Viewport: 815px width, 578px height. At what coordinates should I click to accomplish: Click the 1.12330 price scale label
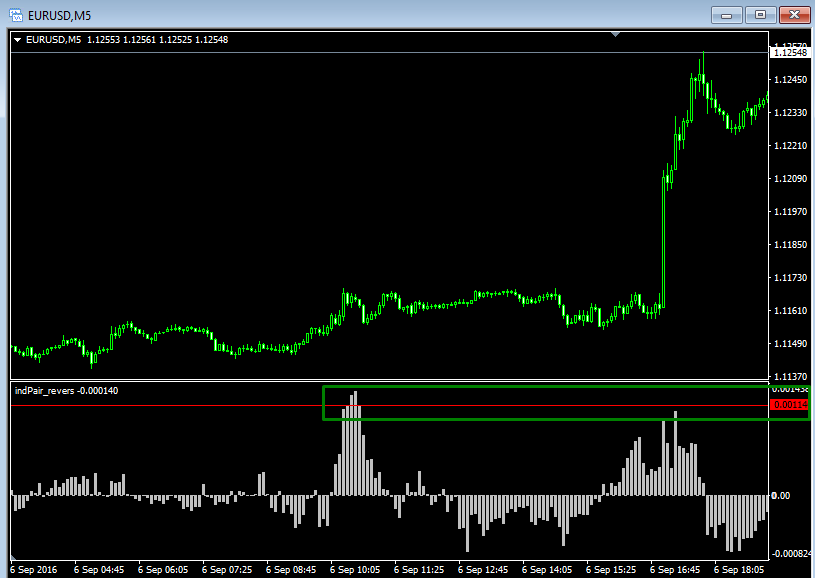tap(791, 112)
